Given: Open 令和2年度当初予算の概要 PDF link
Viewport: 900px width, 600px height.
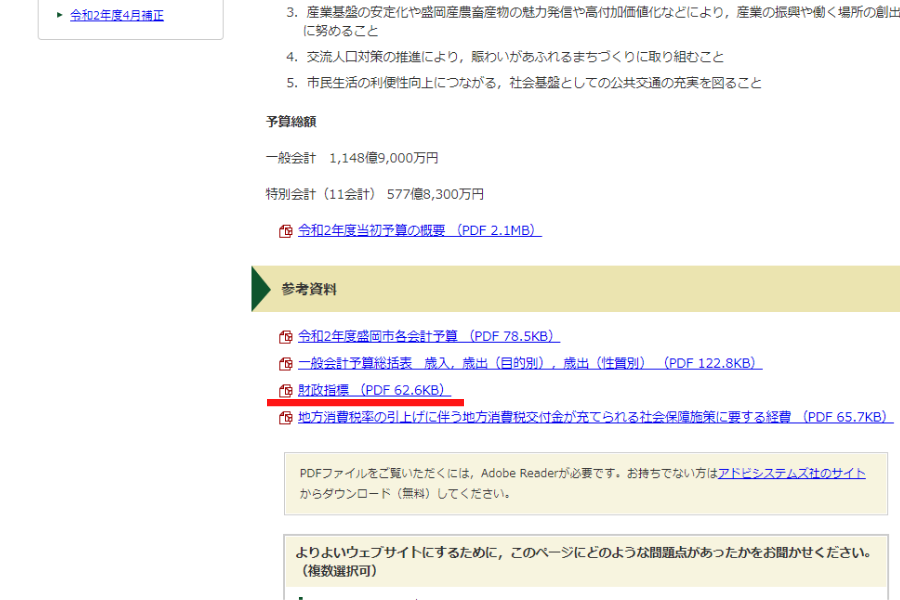Looking at the screenshot, I should point(419,231).
